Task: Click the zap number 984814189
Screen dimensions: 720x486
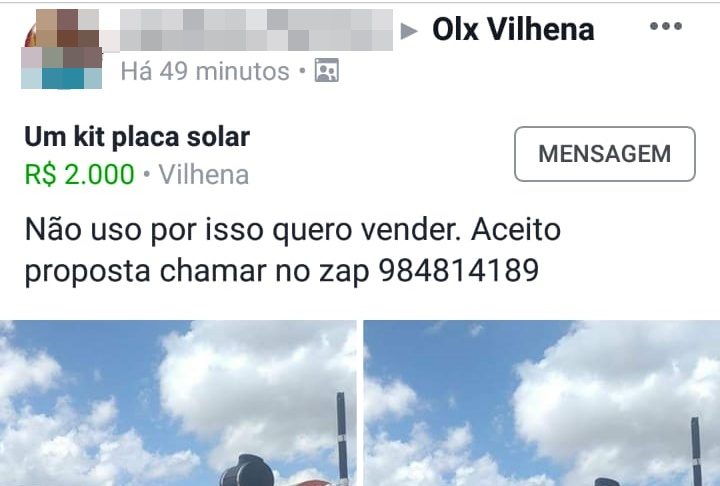Action: 459,270
